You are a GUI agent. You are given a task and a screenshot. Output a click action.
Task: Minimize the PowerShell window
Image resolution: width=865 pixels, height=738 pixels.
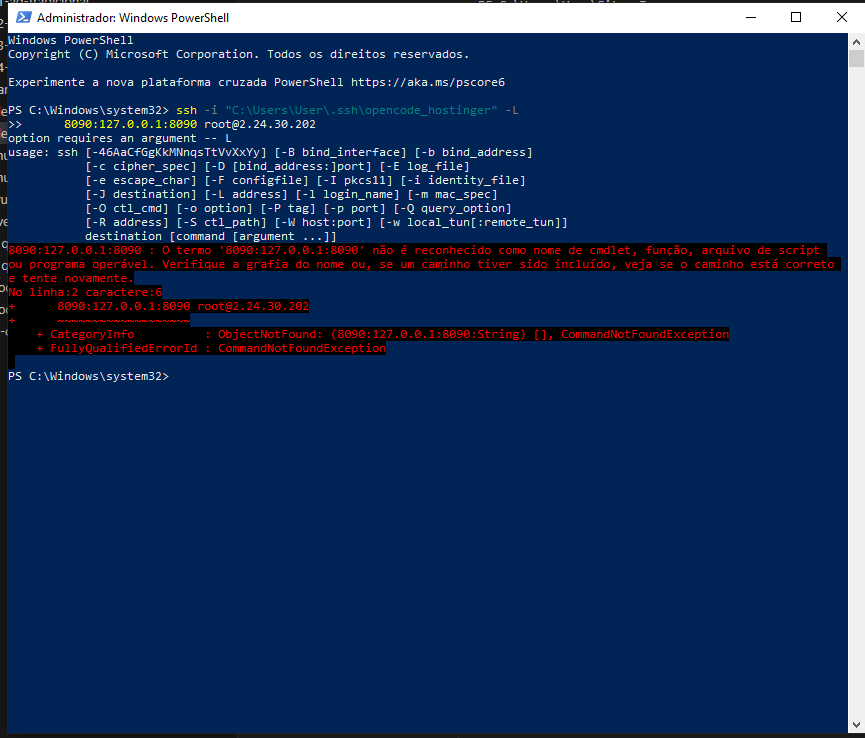click(749, 17)
